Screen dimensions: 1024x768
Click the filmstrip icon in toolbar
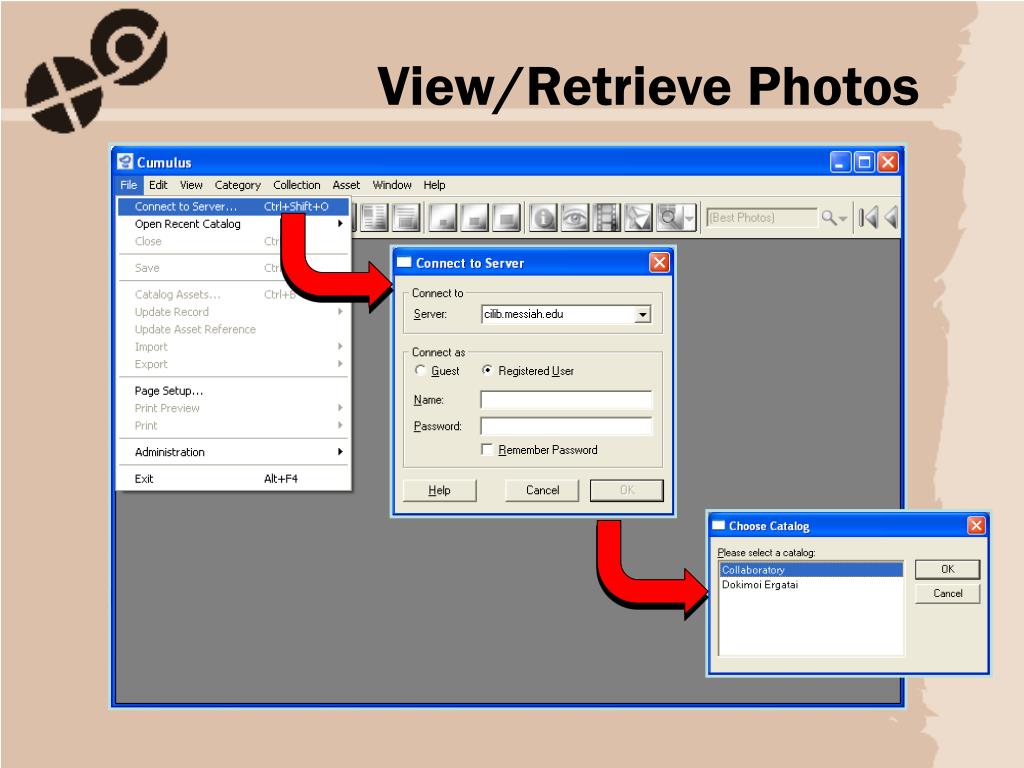(607, 217)
